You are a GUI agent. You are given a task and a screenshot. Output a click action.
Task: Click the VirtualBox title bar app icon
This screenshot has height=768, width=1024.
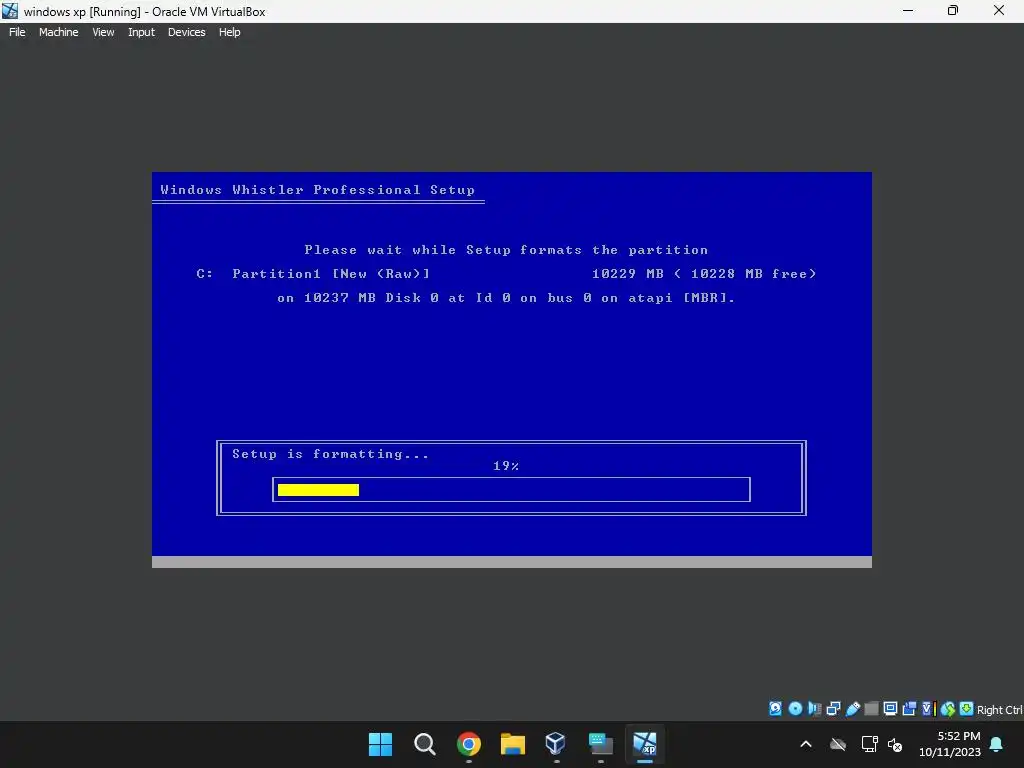10,11
